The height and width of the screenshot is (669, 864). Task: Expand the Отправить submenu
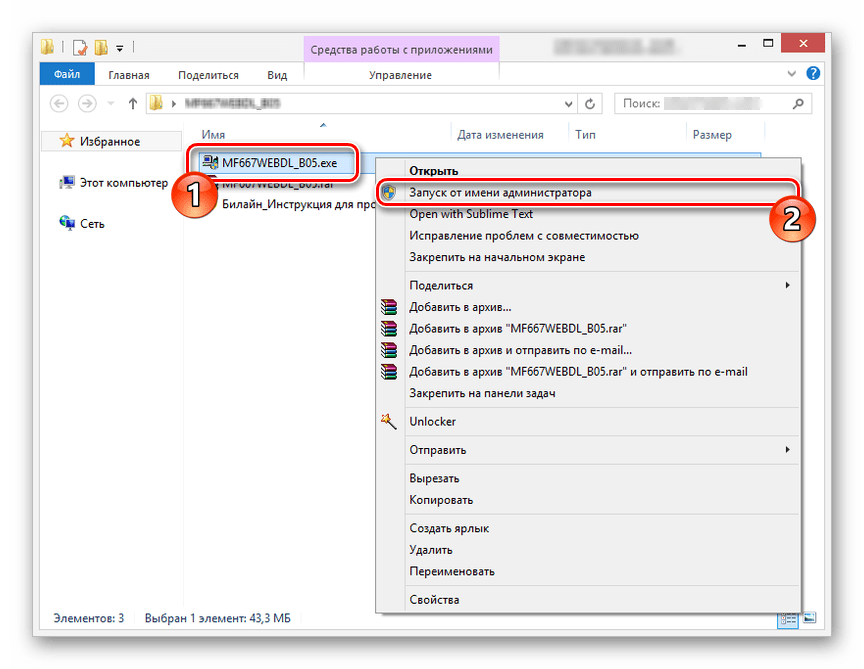point(588,450)
